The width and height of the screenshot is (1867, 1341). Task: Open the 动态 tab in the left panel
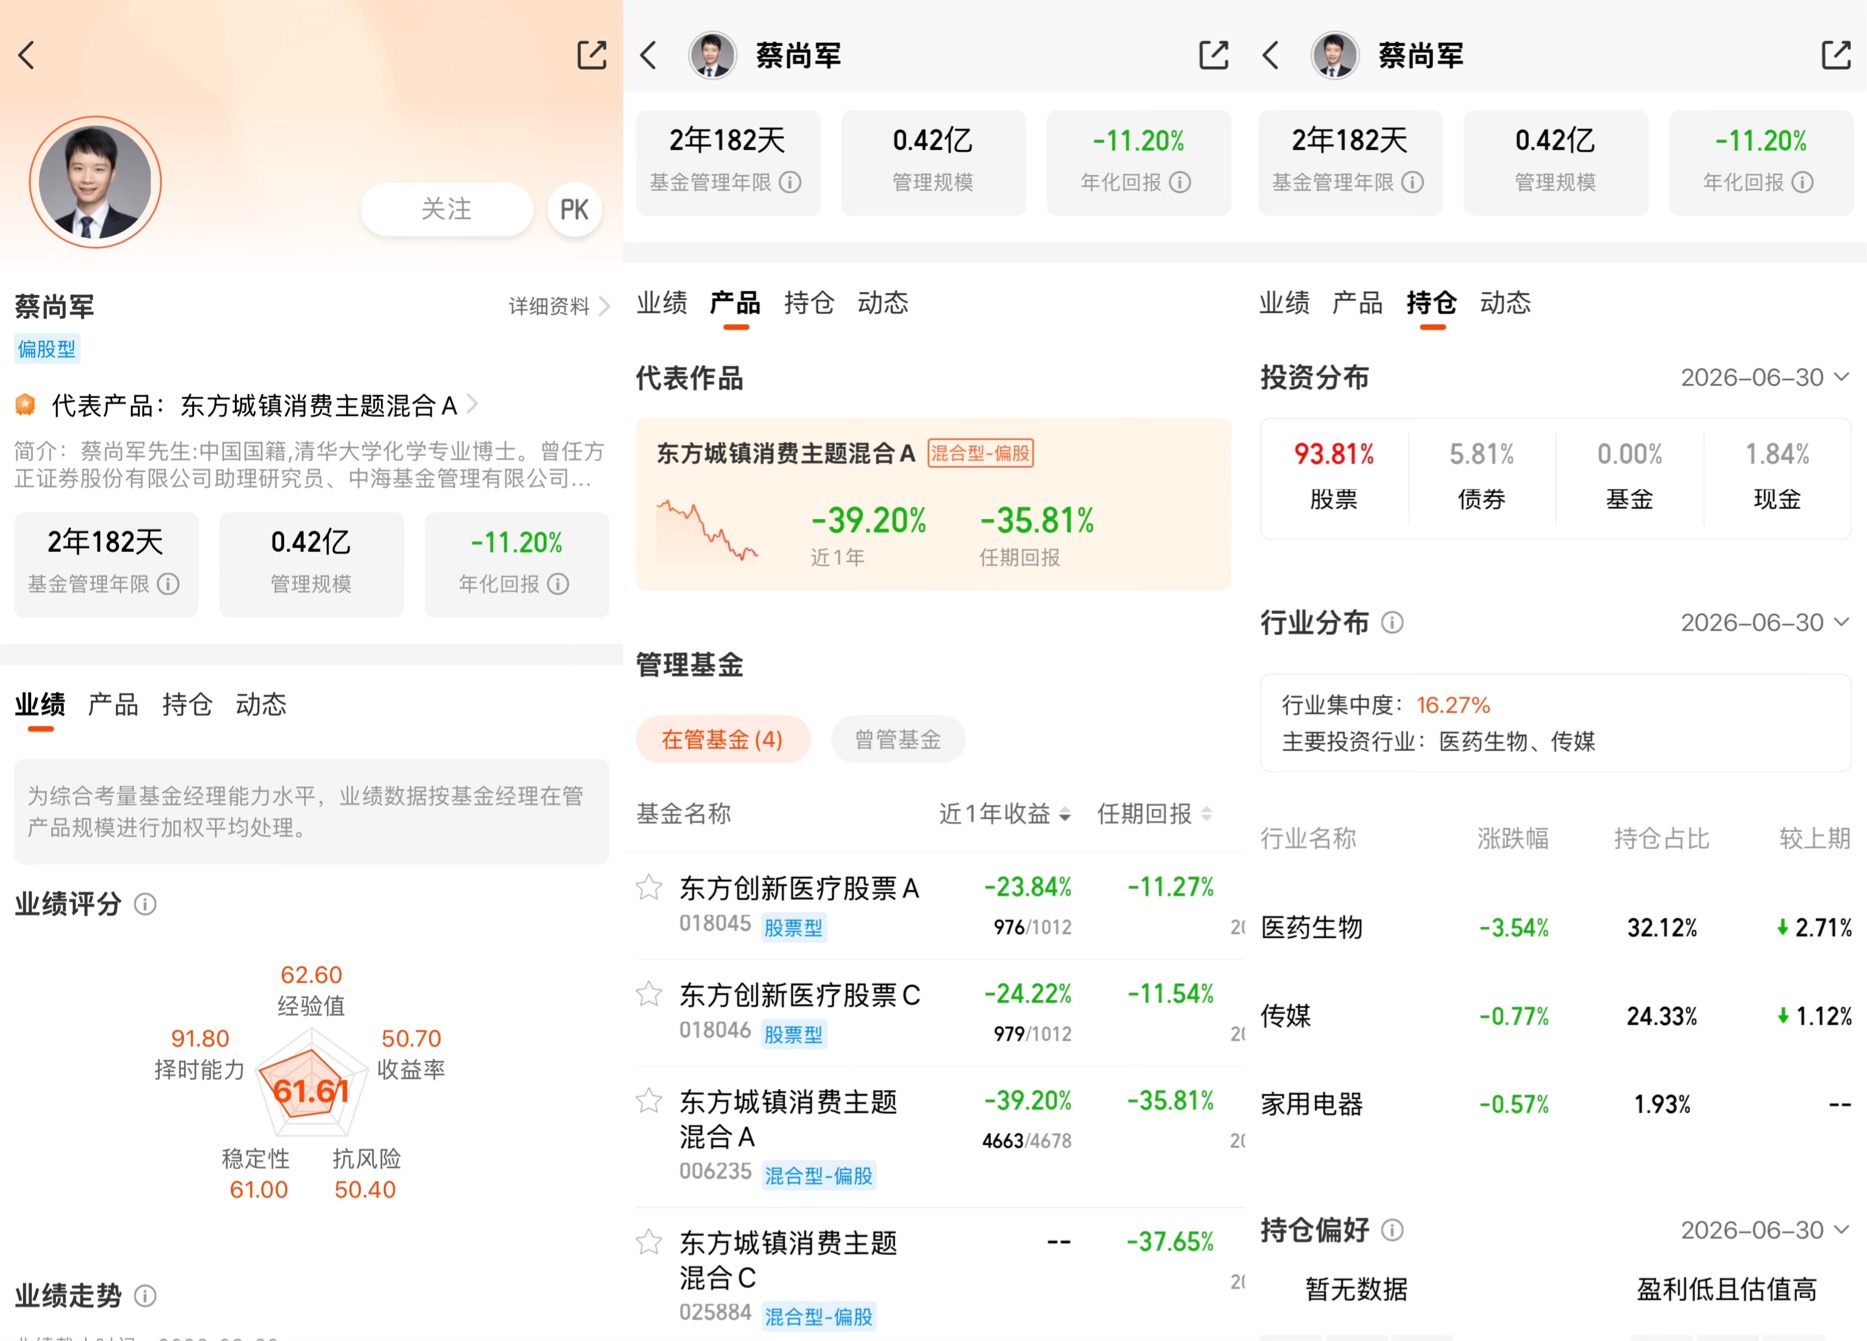click(261, 705)
